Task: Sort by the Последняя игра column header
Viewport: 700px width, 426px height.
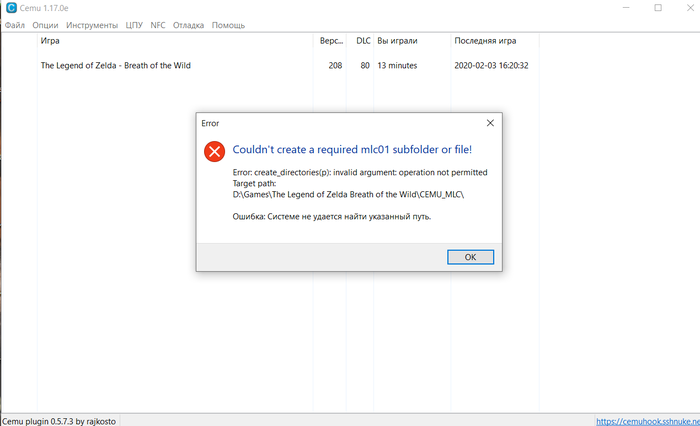Action: point(486,42)
